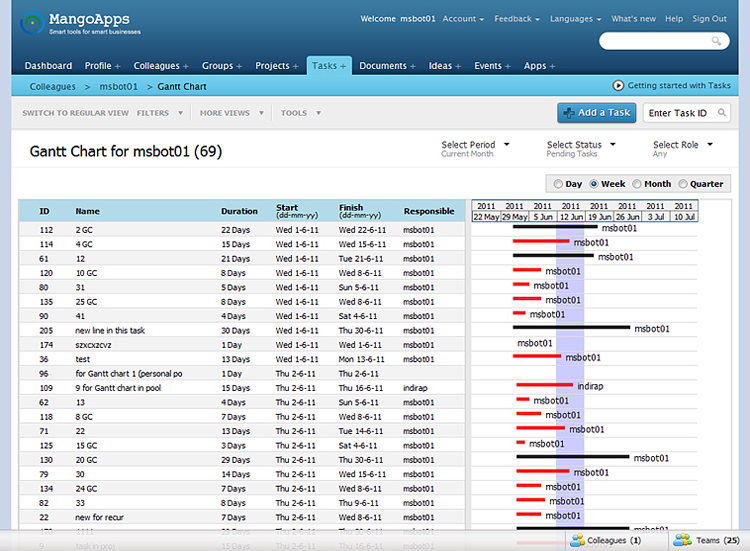Click the plus icon next to Events
This screenshot has height=551, width=750.
click(x=508, y=66)
